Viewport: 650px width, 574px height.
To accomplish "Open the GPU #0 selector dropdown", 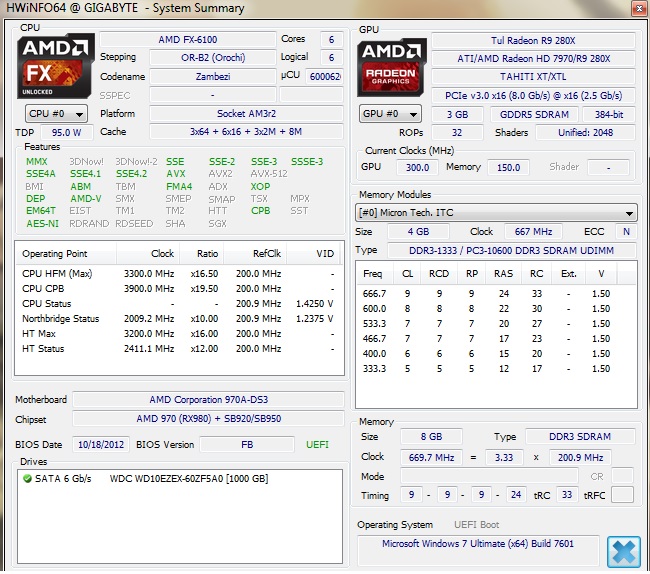I will pos(390,114).
